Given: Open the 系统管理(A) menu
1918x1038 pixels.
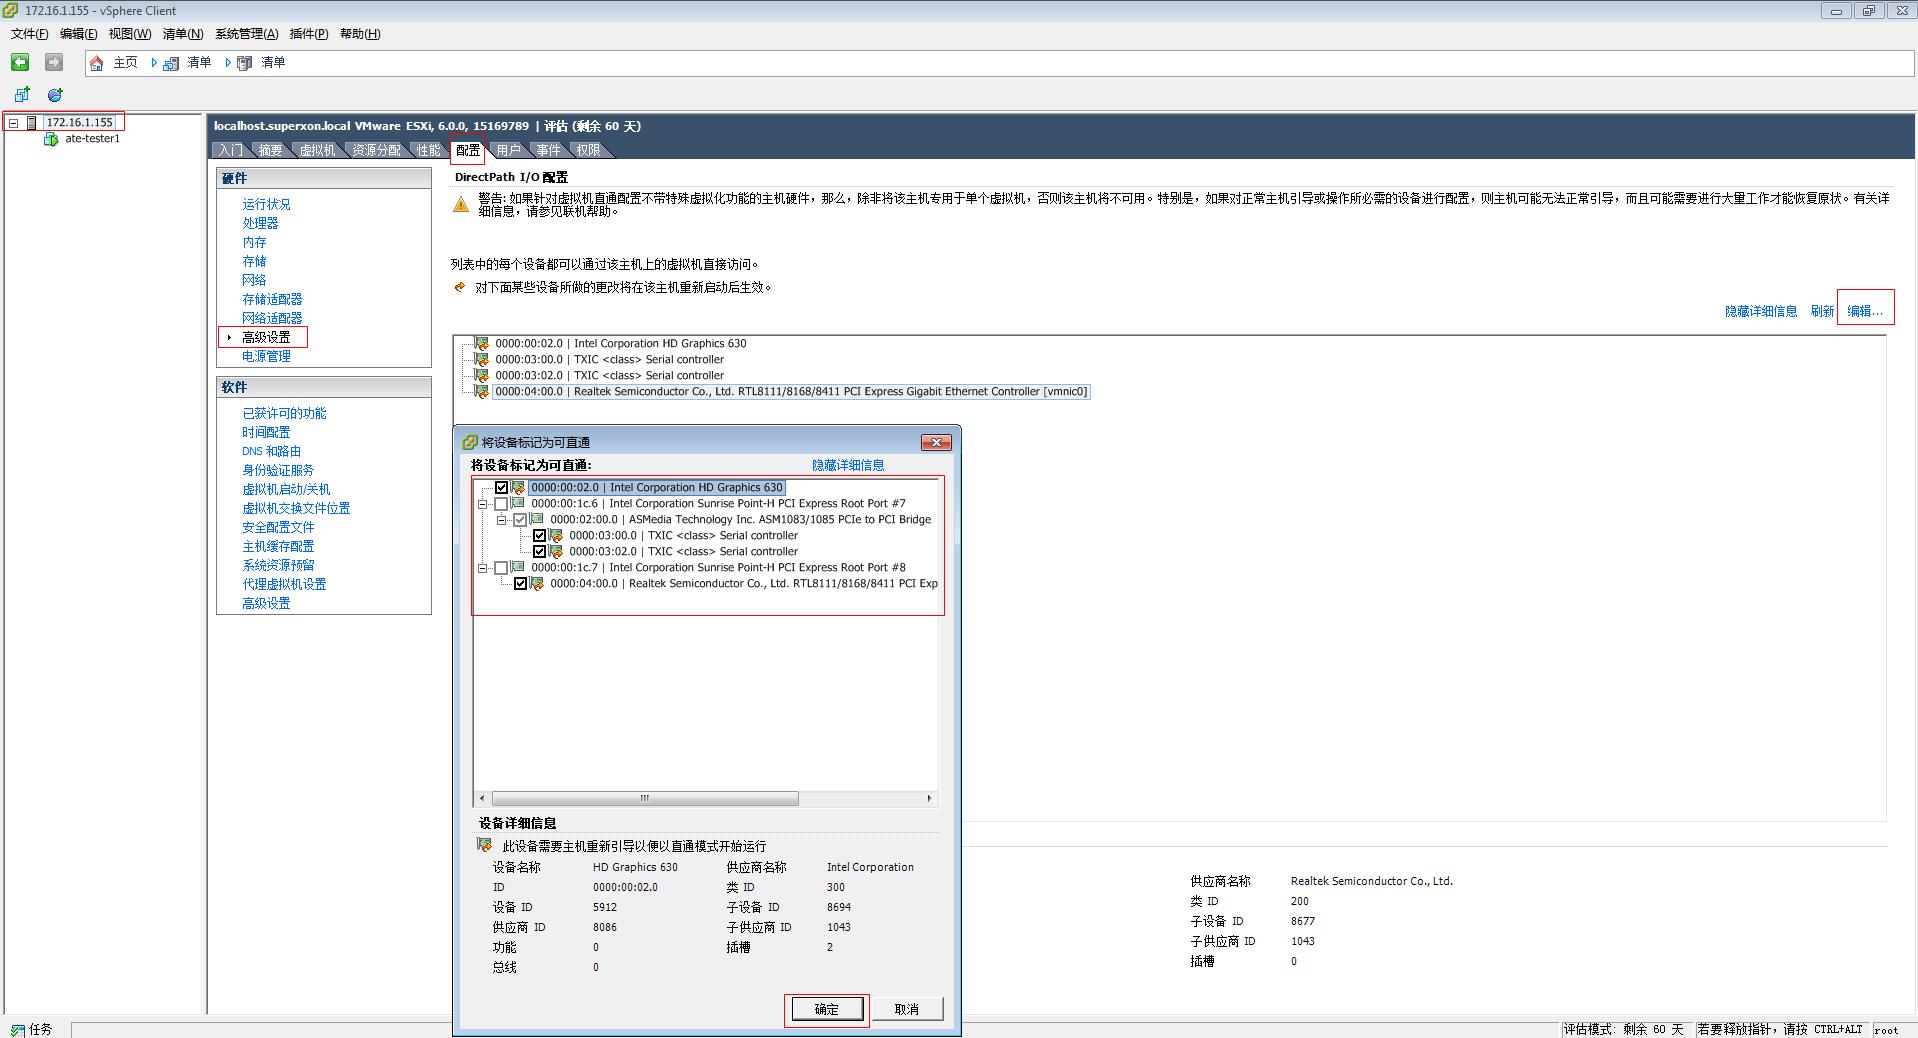Looking at the screenshot, I should pos(246,34).
